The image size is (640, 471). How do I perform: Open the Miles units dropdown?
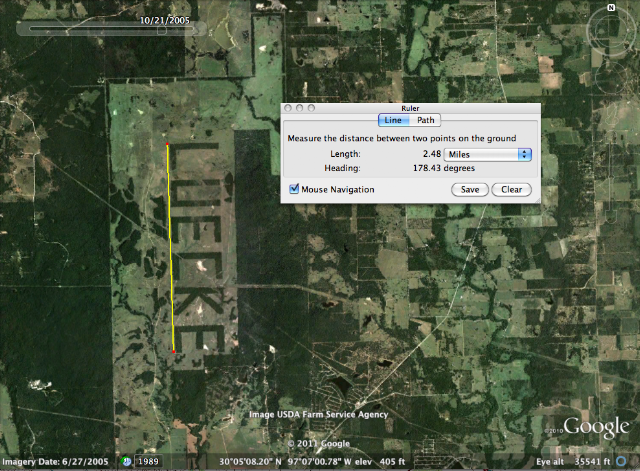[488, 154]
